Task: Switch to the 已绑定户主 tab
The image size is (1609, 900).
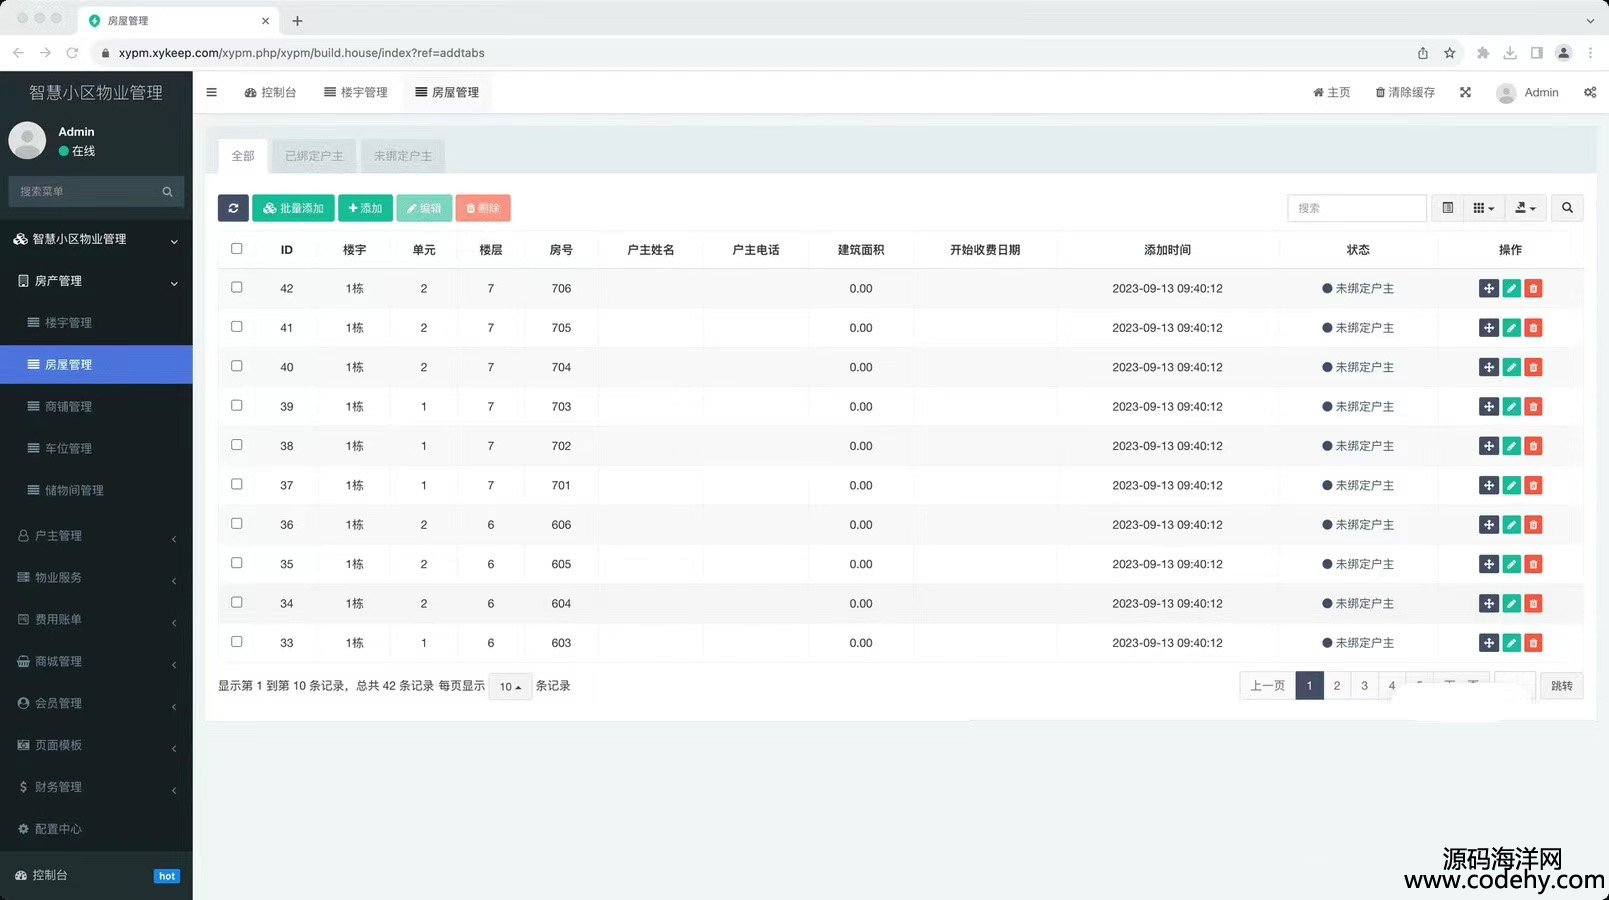Action: coord(314,156)
